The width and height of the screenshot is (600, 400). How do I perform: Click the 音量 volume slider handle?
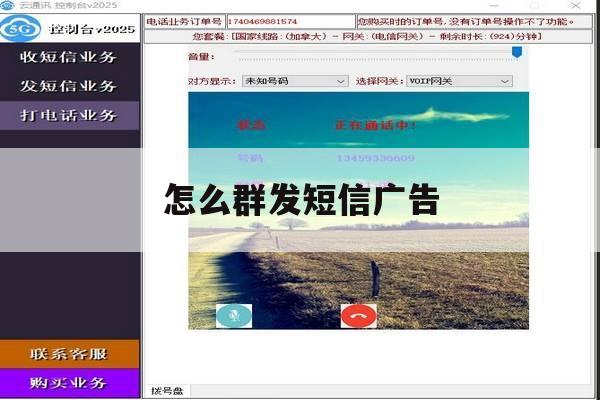(517, 52)
